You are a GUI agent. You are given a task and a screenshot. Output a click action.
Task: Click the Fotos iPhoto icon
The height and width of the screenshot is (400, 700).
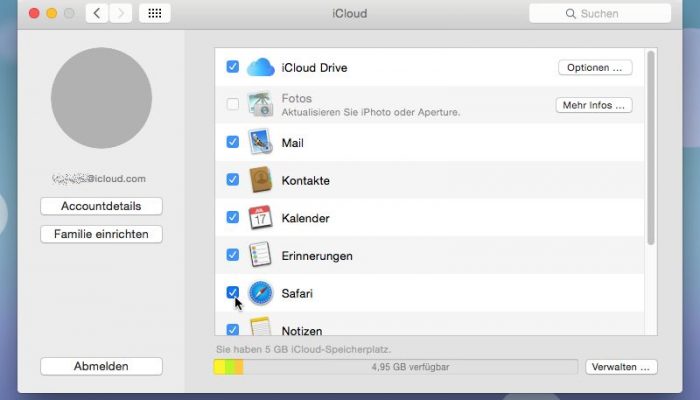coord(261,104)
